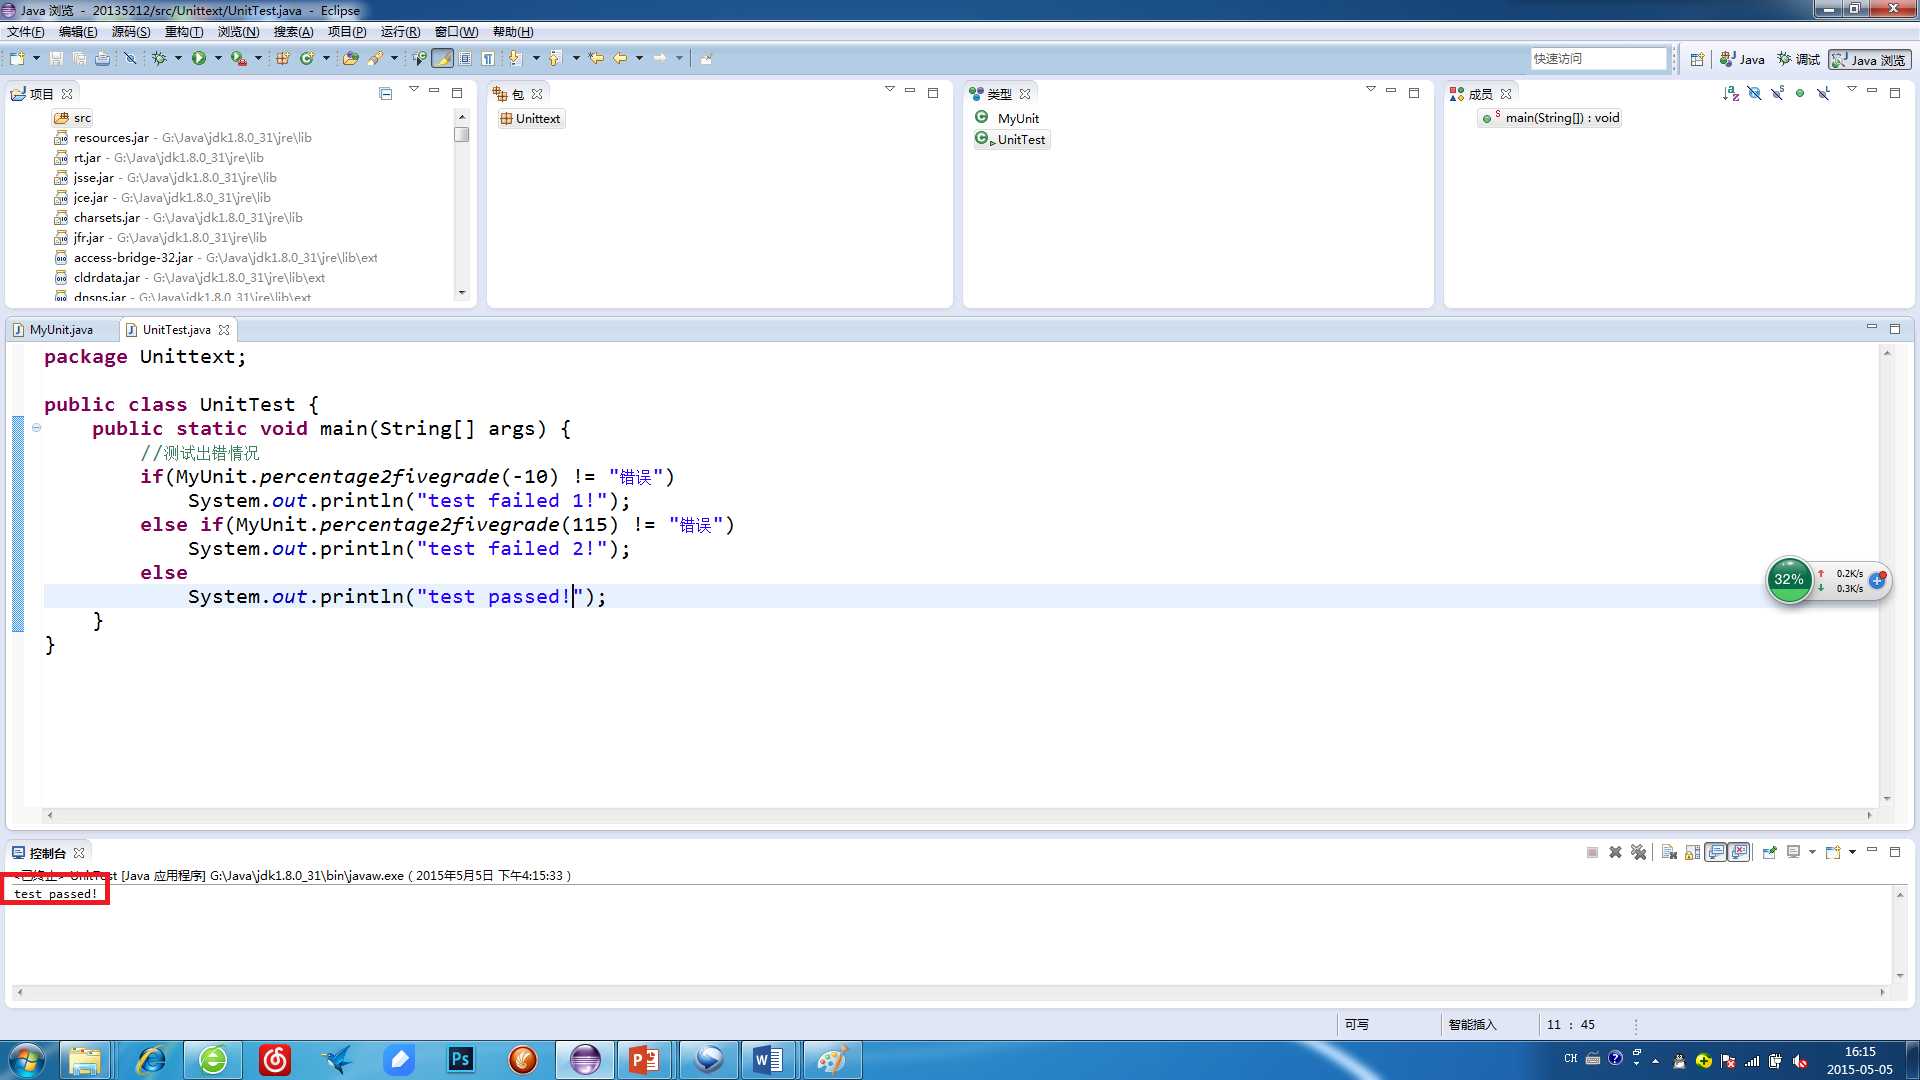Open Eclipse from the Windows taskbar

point(585,1059)
